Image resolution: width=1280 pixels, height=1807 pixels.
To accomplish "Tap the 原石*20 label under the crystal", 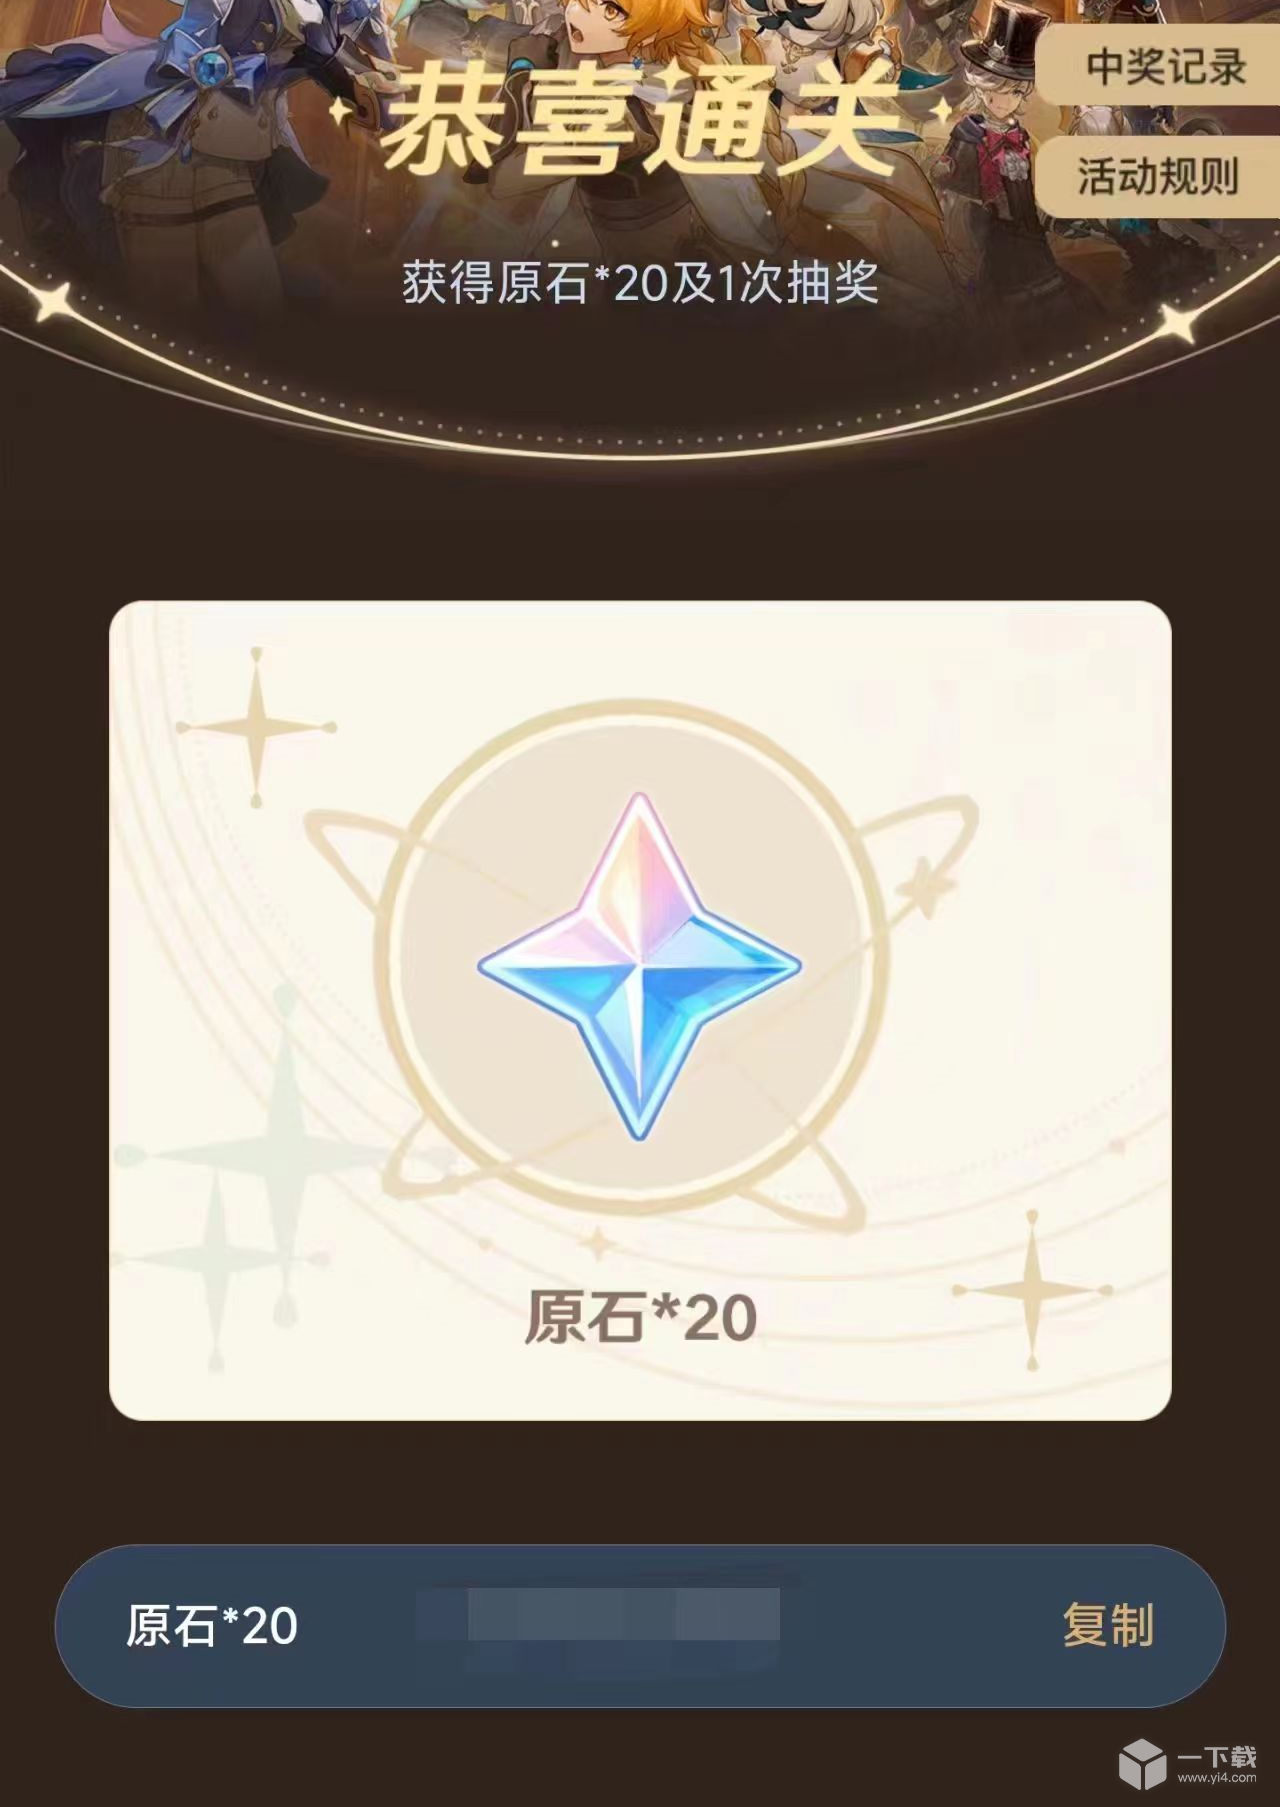I will click(640, 1317).
